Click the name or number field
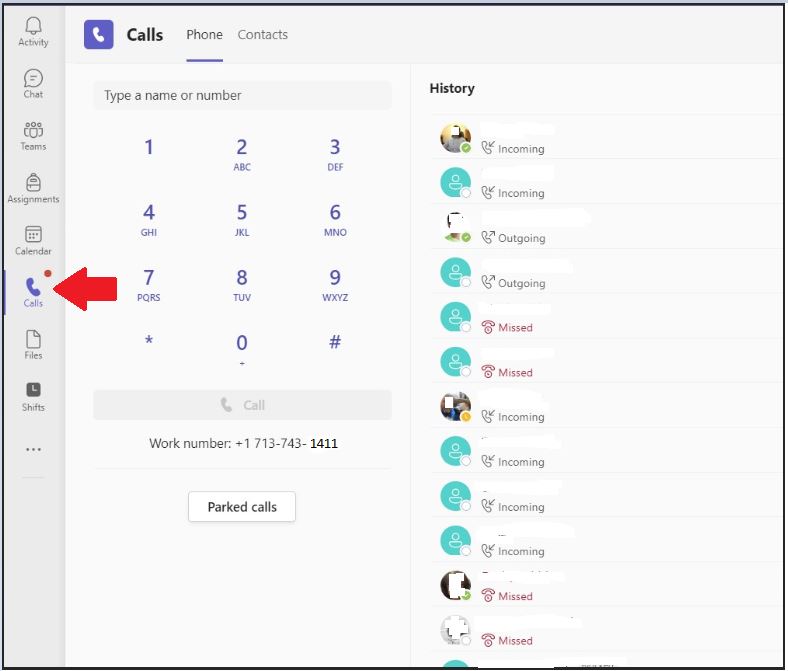The width and height of the screenshot is (788, 671). coord(242,96)
